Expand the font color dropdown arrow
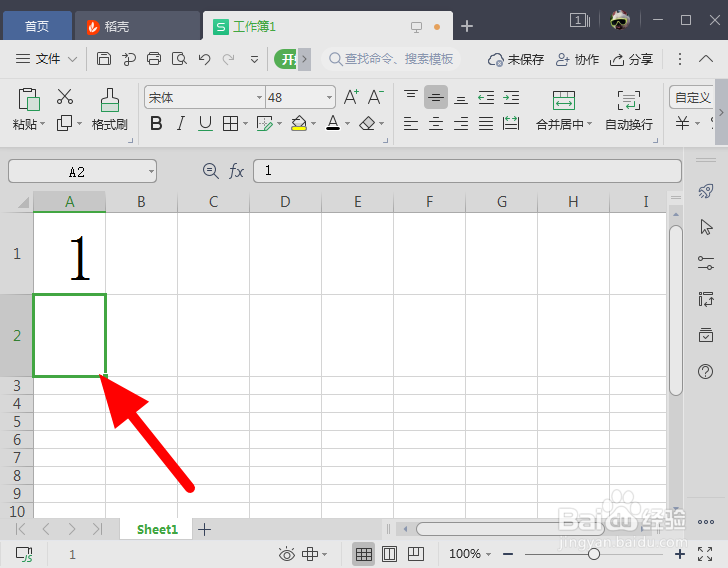The image size is (728, 568). point(347,124)
